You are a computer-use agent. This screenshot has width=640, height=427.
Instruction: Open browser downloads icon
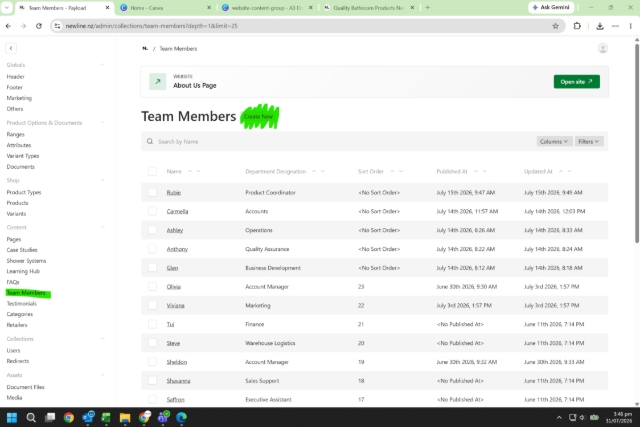[600, 26]
